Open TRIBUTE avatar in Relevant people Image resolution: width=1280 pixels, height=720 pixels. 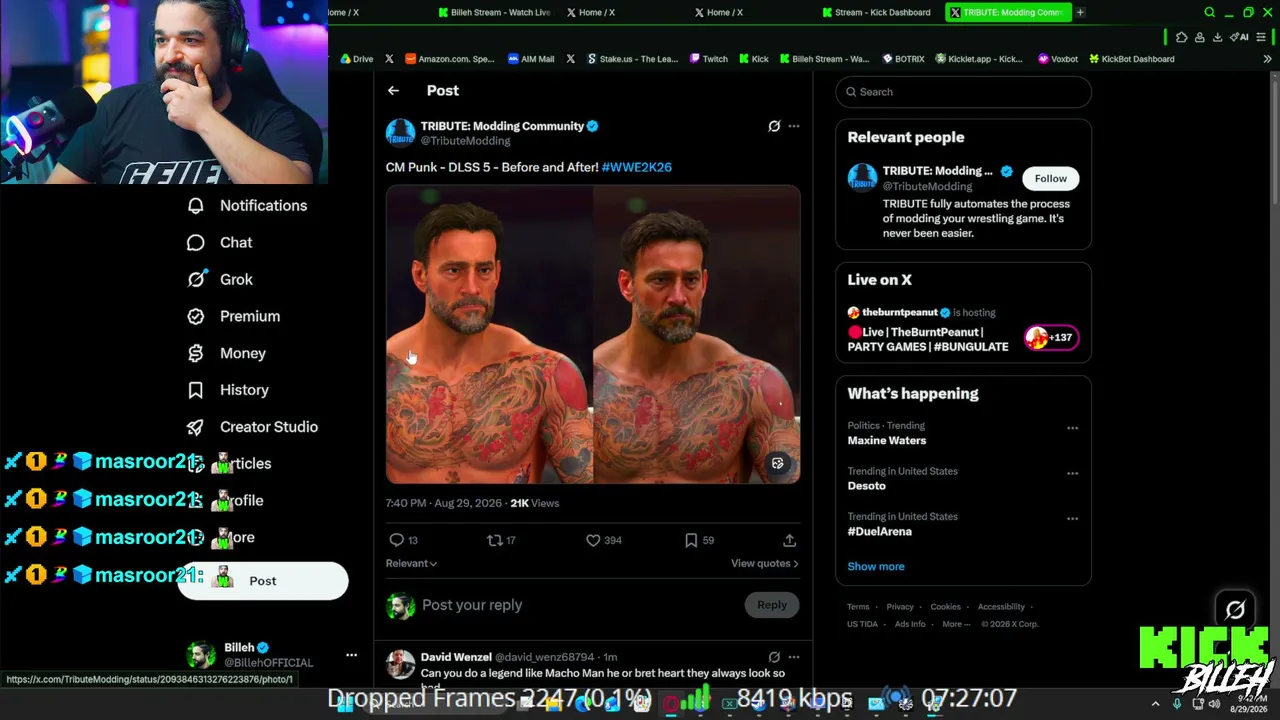862,178
